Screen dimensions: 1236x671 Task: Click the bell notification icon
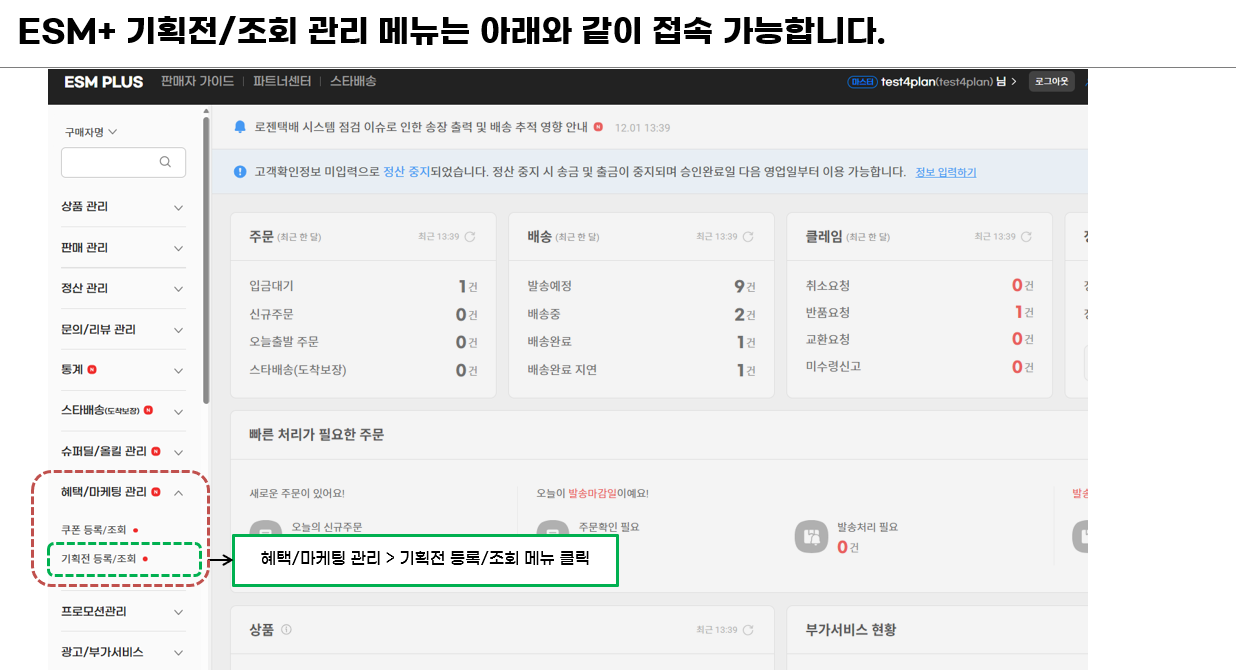(x=240, y=127)
